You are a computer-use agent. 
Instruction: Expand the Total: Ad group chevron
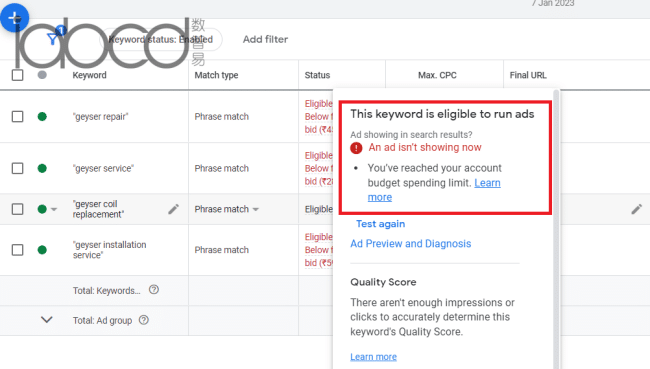[47, 320]
